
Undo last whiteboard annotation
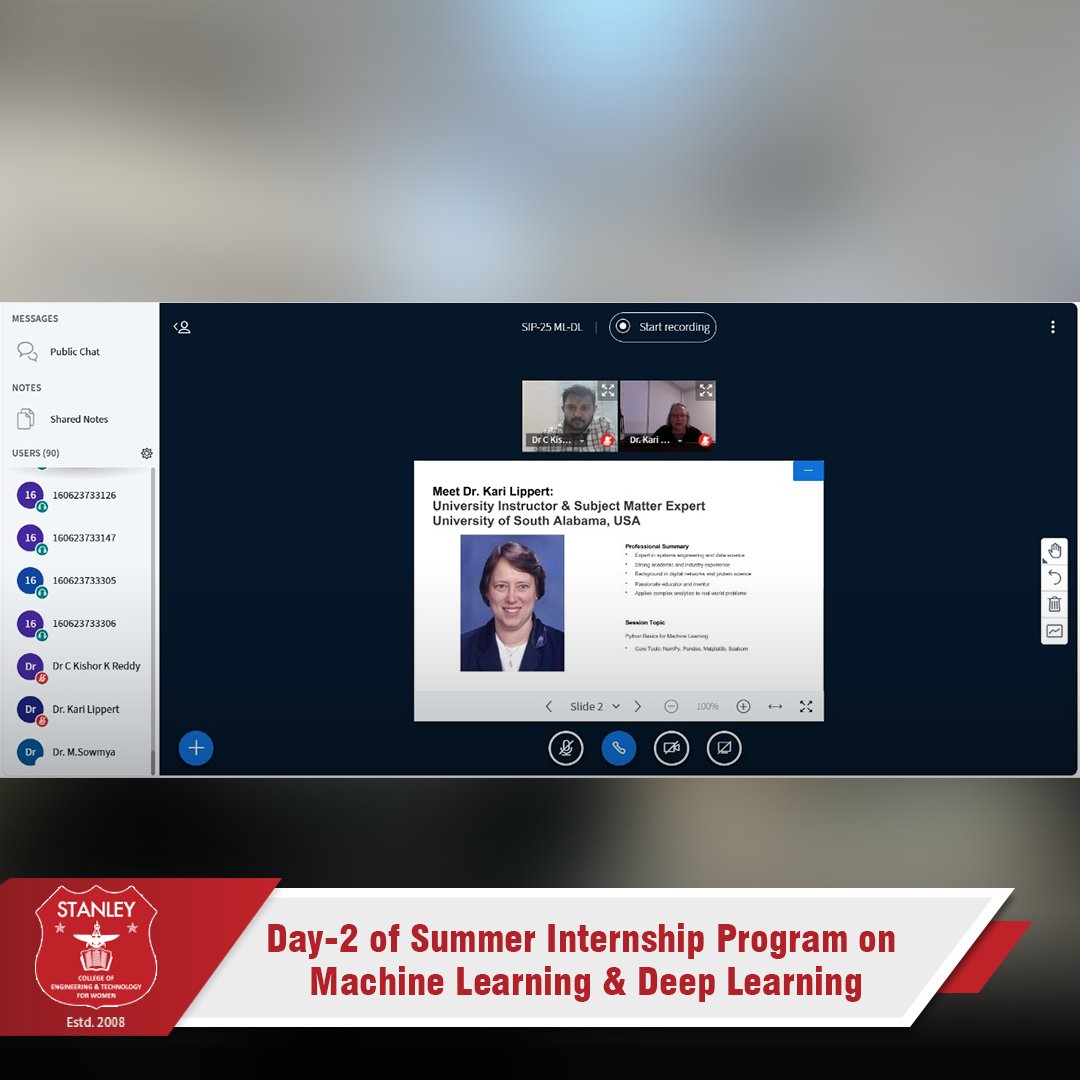click(x=1054, y=577)
